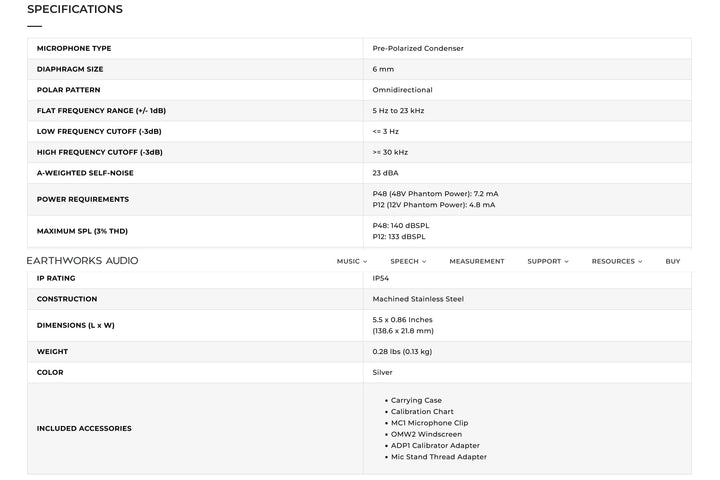The height and width of the screenshot is (480, 720).
Task: Open the Resources navigation menu
Action: tap(613, 261)
